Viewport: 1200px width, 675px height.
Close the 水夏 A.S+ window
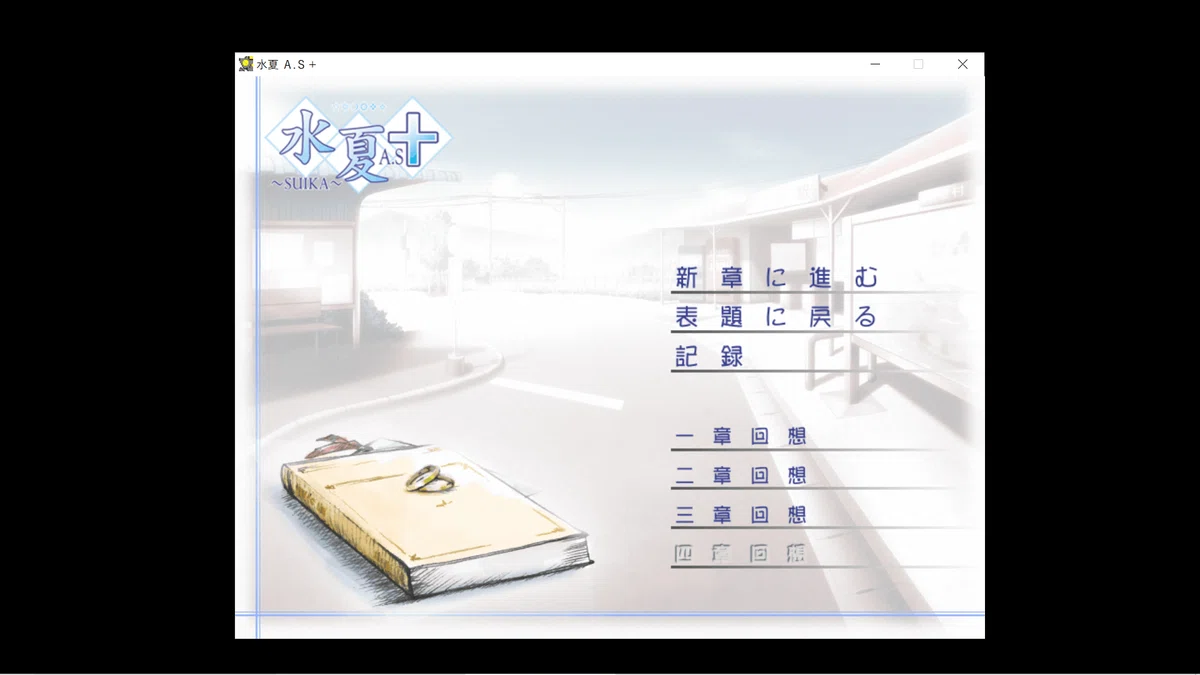click(962, 64)
